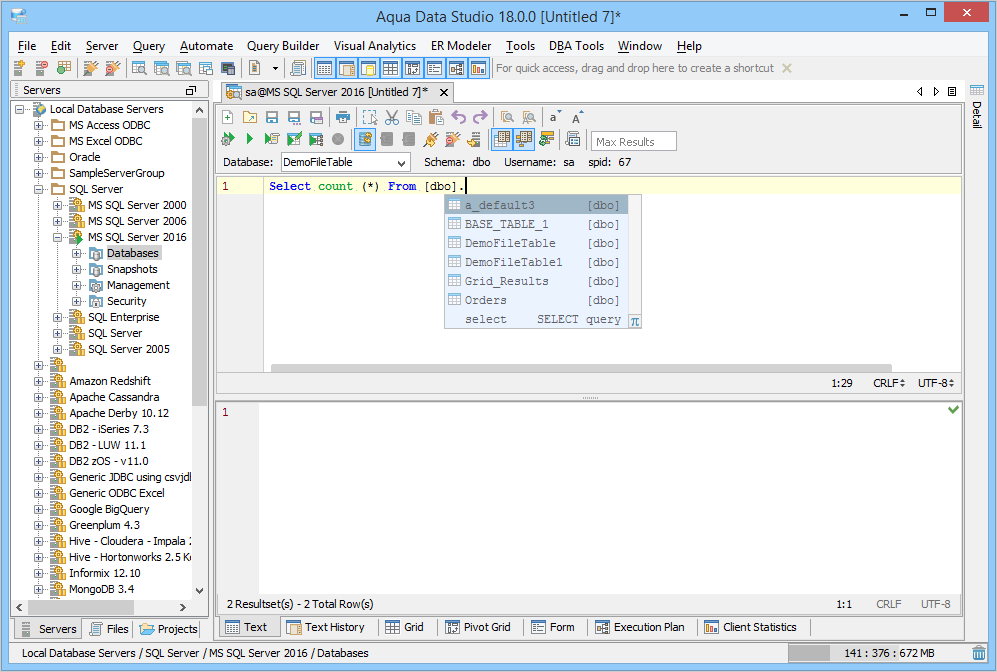Open the Projects panel tab
Viewport: 997px width, 672px height.
[x=168, y=629]
